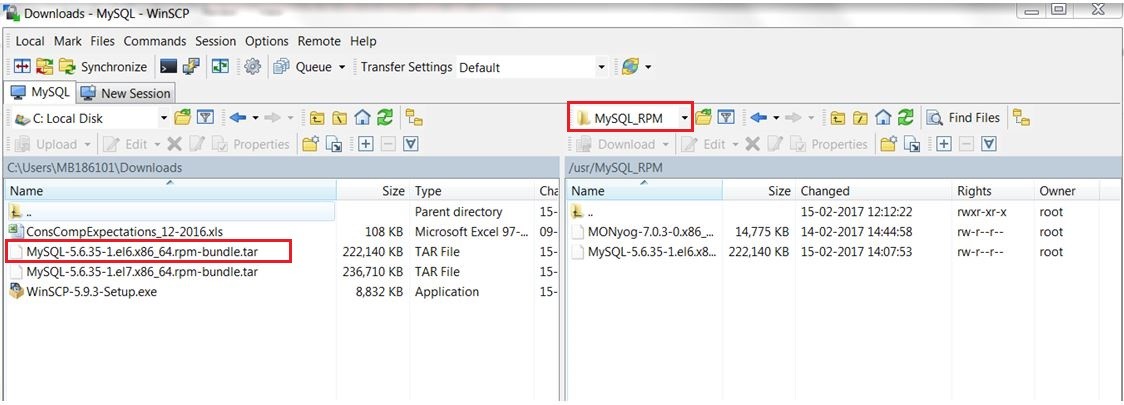
Task: Open directory icon in local panel
Action: pos(183,118)
